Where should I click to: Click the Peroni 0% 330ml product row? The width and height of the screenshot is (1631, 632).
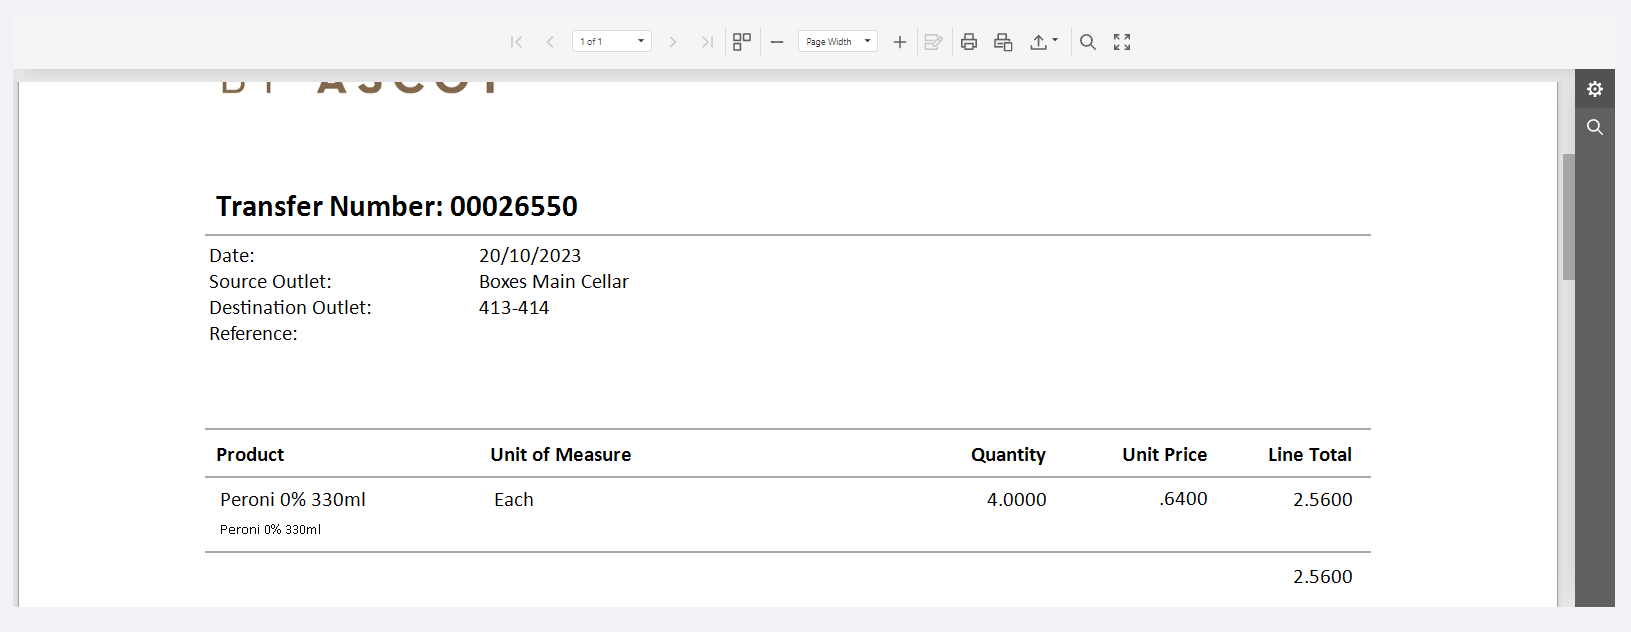pyautogui.click(x=293, y=500)
